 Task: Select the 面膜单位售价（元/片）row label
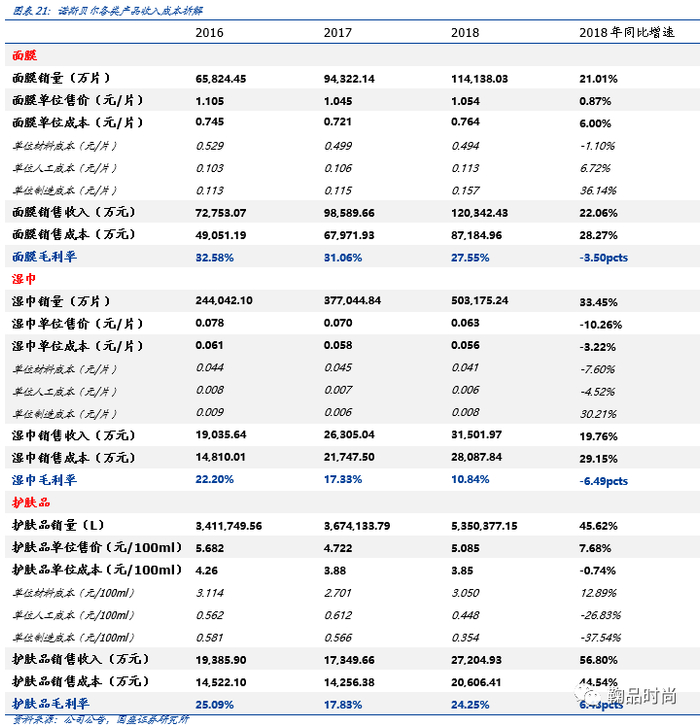coord(78,100)
